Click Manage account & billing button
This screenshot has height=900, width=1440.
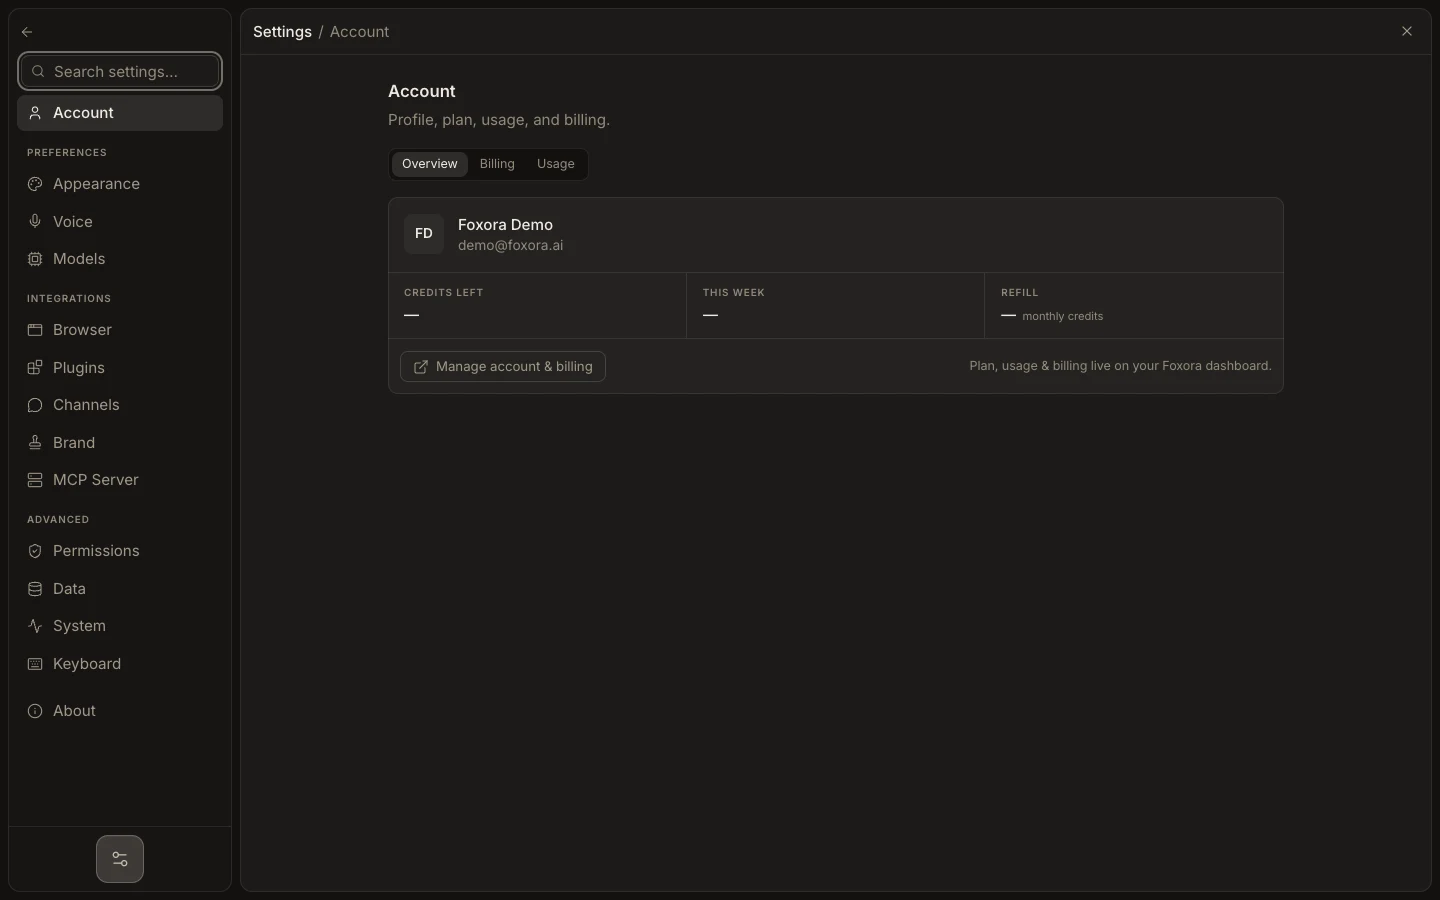point(503,367)
